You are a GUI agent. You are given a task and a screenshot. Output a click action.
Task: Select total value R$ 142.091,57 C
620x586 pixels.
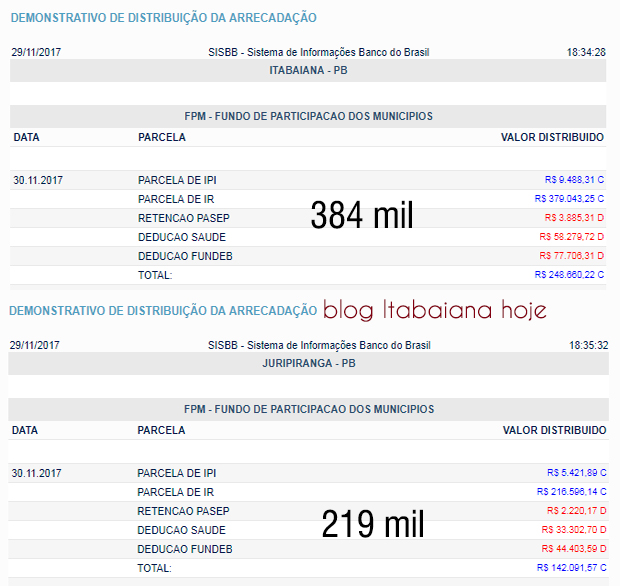571,568
